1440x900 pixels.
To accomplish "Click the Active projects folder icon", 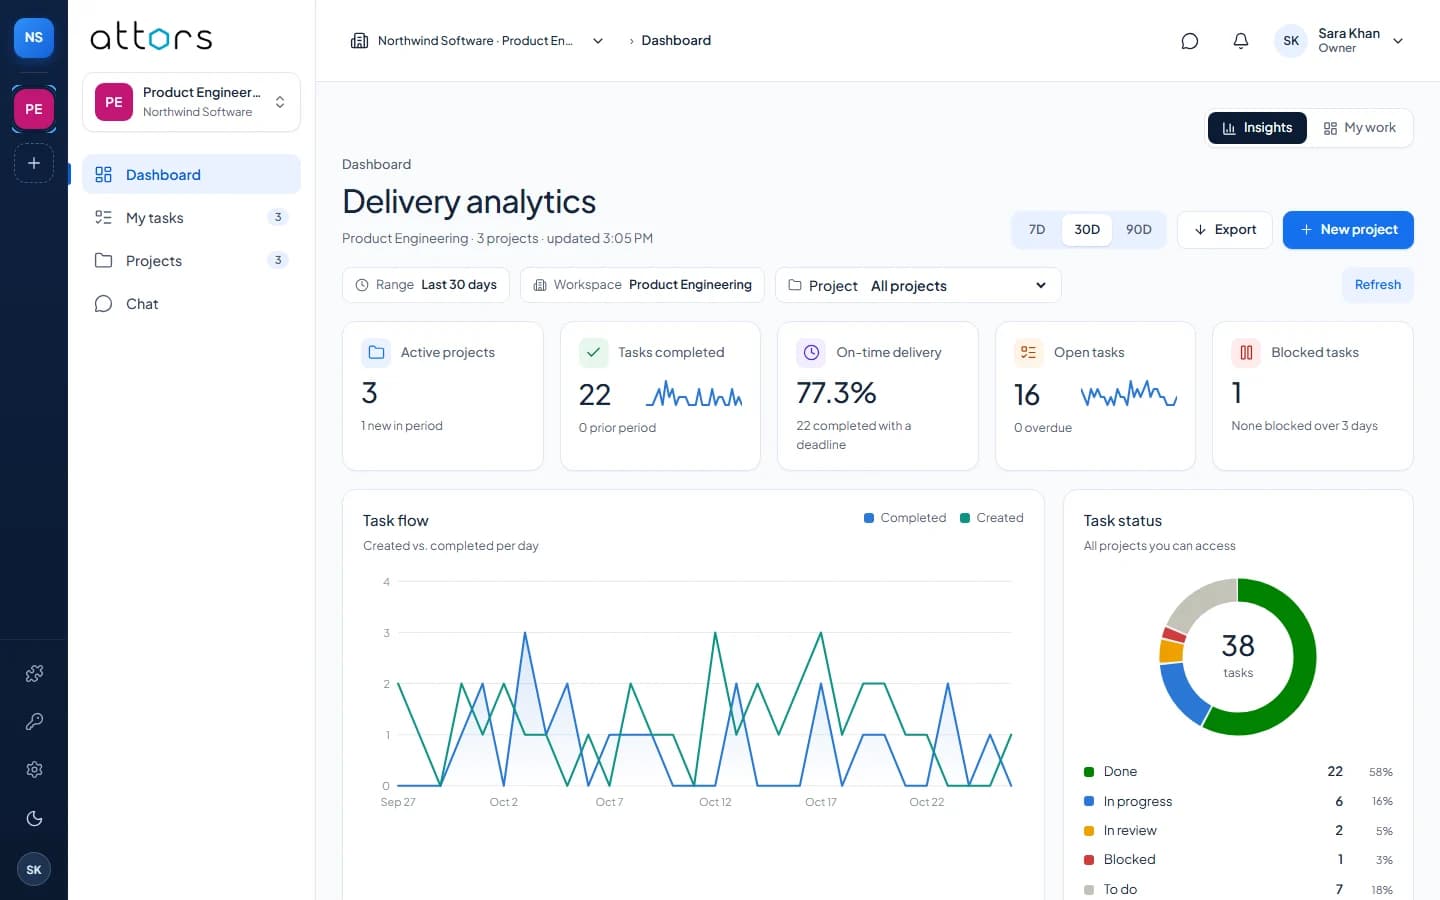I will point(376,352).
